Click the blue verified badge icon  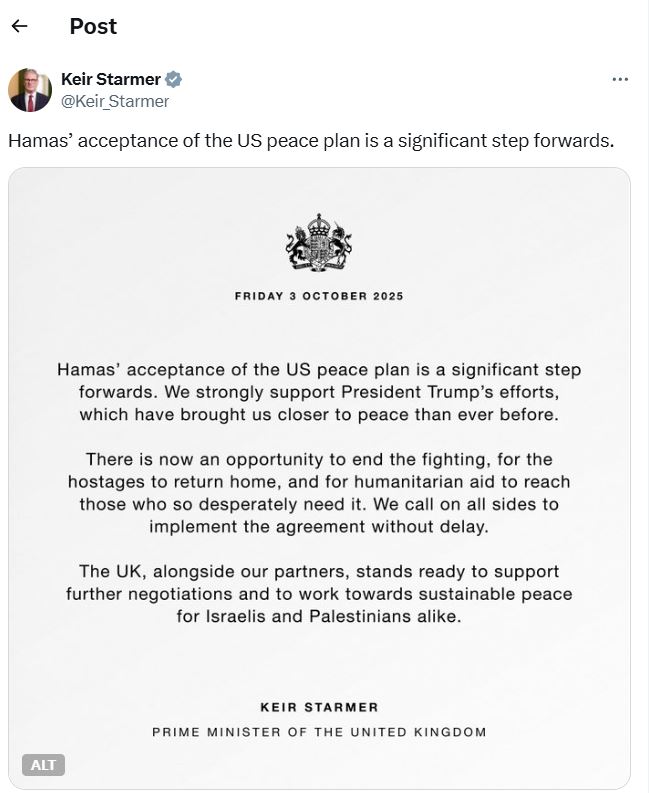[x=173, y=79]
